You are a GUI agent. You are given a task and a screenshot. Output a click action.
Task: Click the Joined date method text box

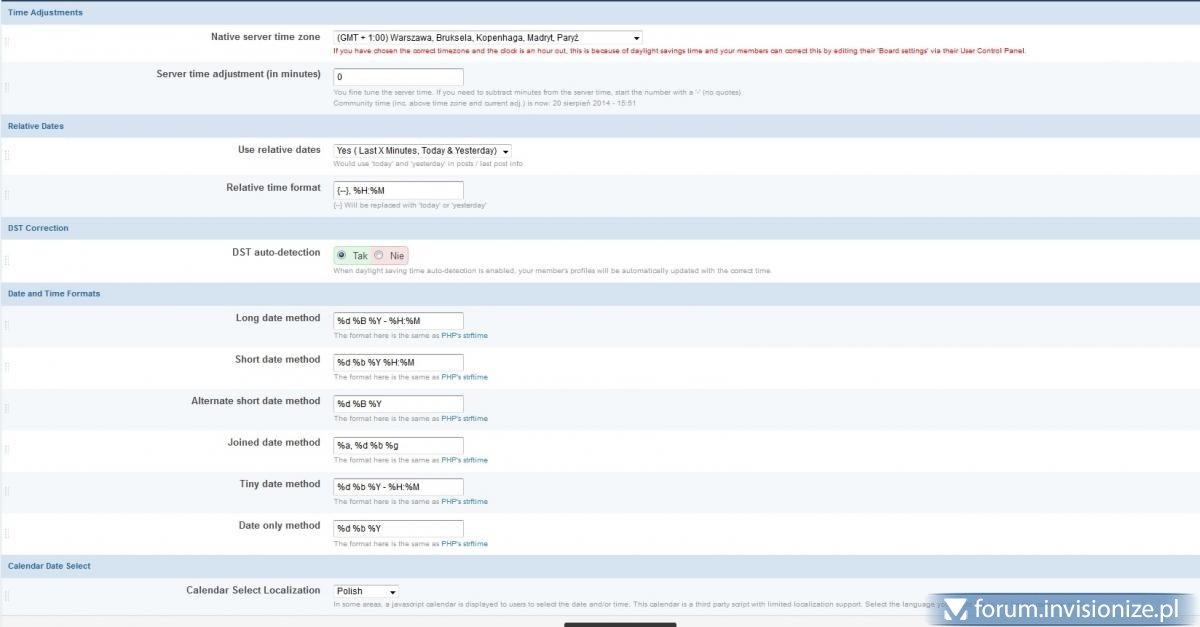click(x=398, y=445)
